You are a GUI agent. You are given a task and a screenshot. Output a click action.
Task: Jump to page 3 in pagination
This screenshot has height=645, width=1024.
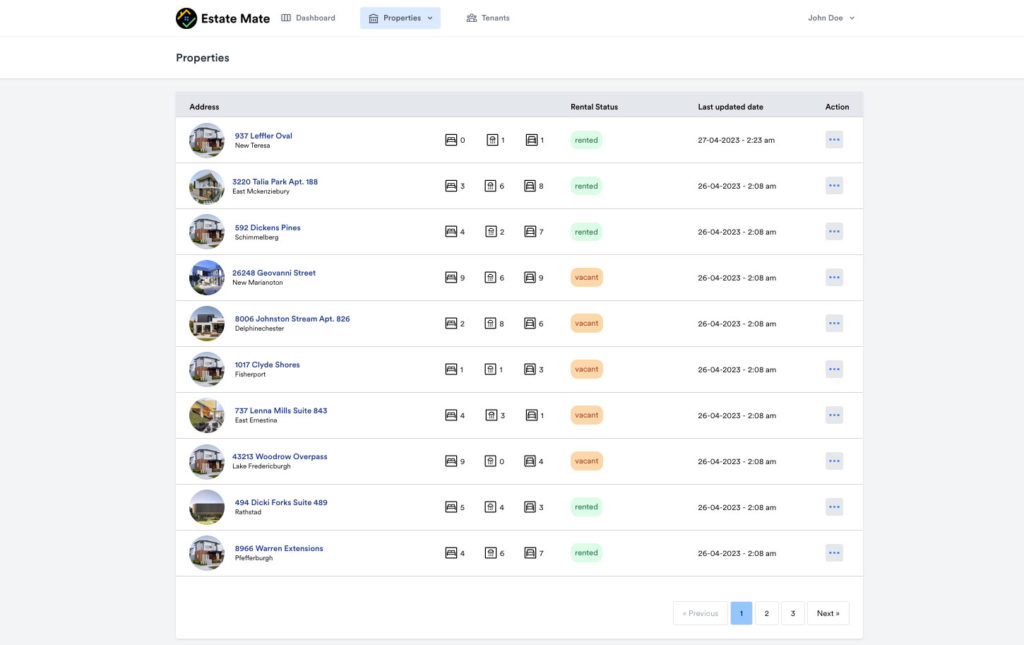point(792,613)
